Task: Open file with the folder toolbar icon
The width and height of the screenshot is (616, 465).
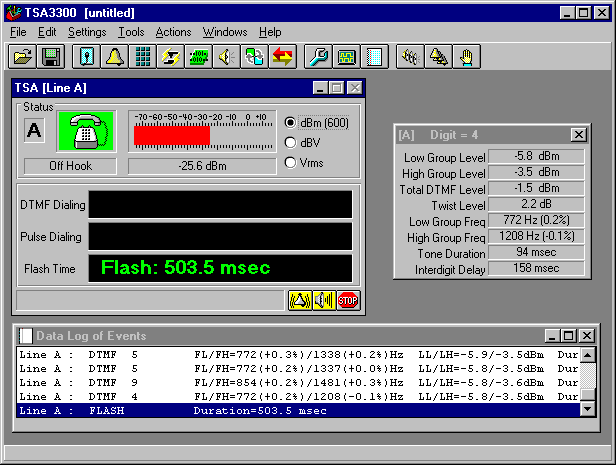Action: (22, 57)
